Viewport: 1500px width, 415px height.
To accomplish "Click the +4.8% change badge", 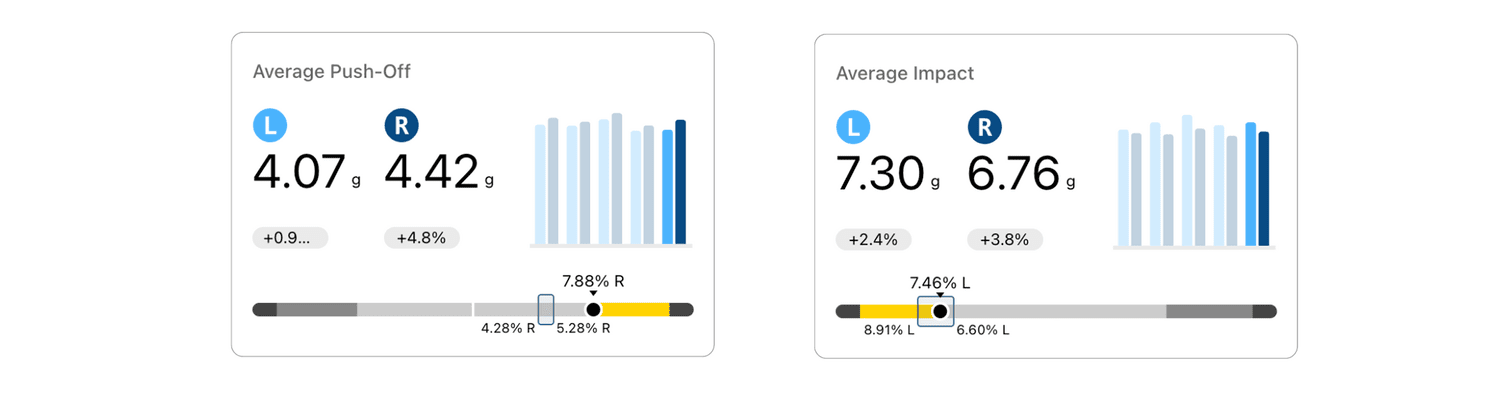I will pos(422,238).
